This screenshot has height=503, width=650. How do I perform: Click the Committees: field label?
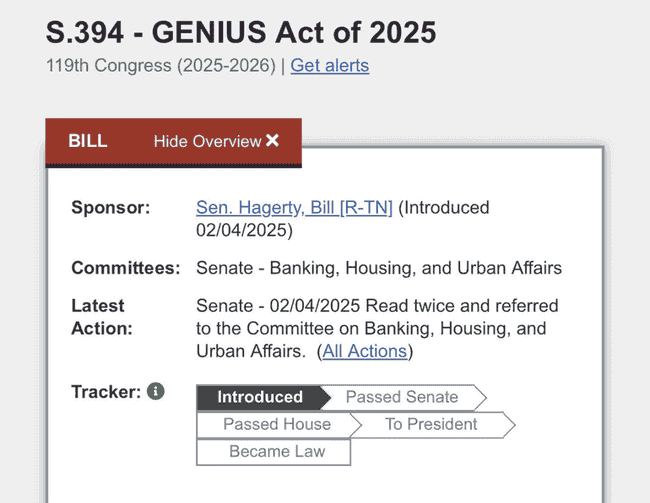(x=126, y=268)
